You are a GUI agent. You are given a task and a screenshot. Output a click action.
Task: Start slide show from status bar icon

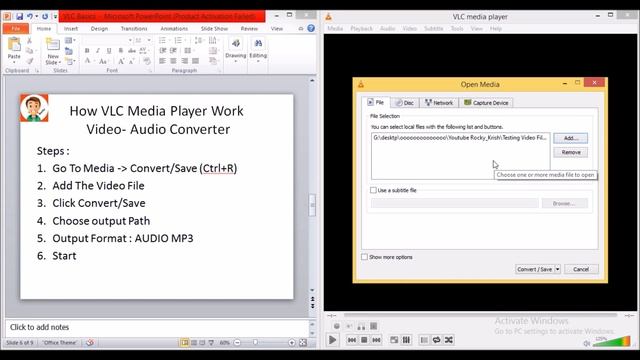(x=211, y=342)
